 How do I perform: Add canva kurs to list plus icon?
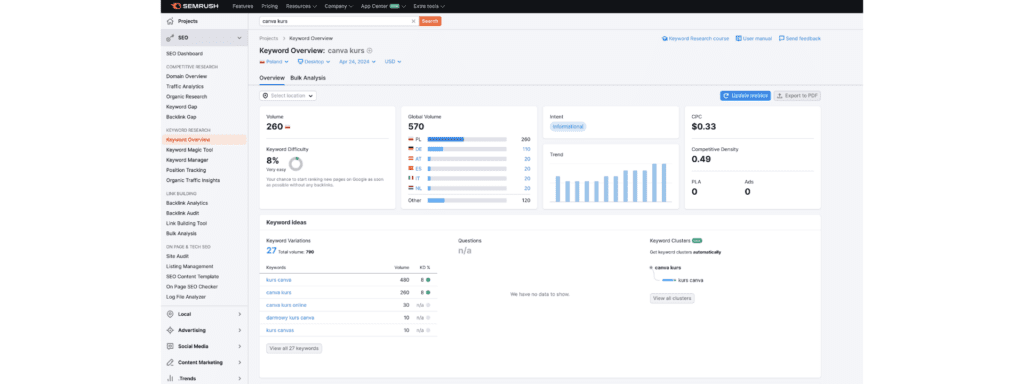click(x=370, y=50)
